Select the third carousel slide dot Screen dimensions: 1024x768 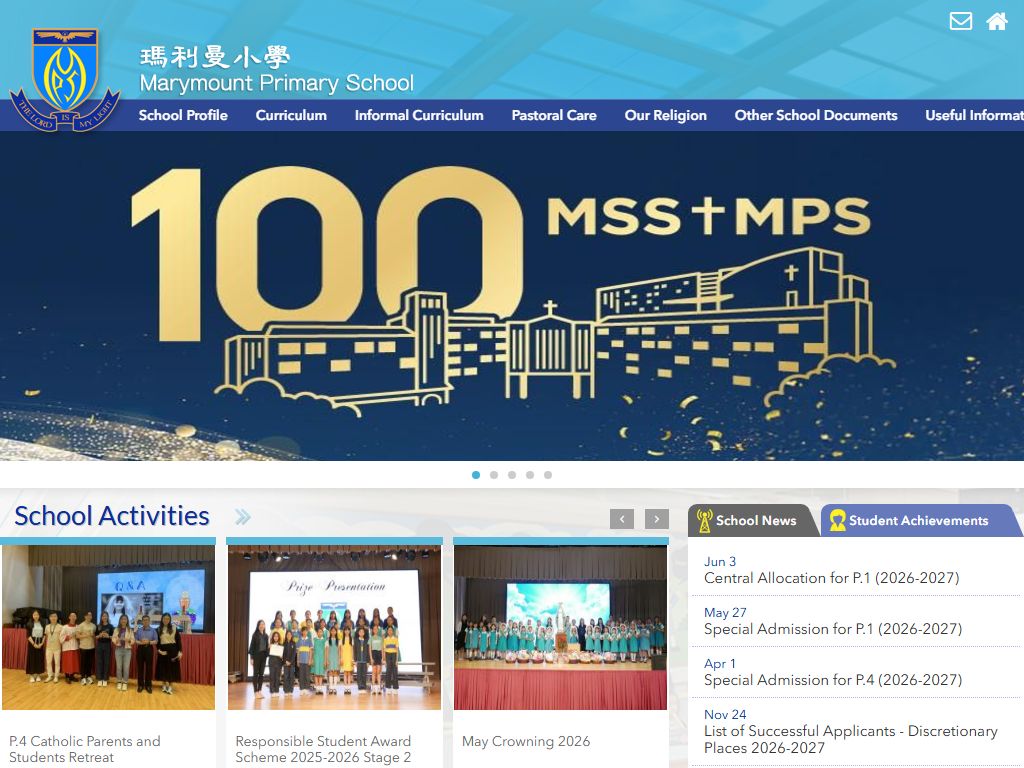[512, 475]
